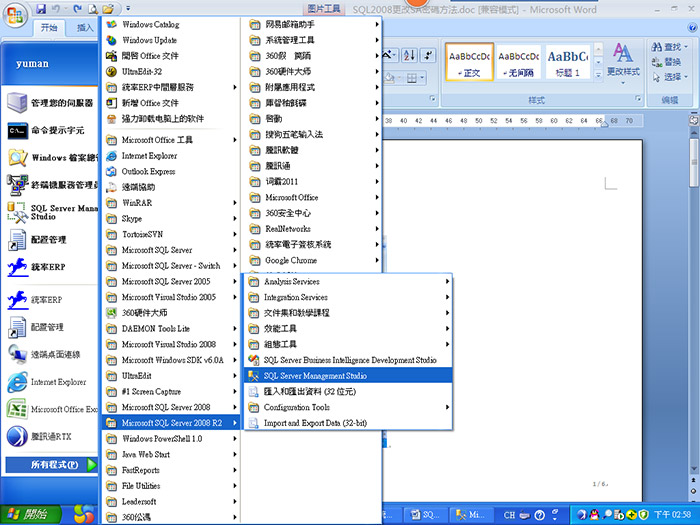Expand Microsoft SQL Server 2005 submenu
Image resolution: width=700 pixels, height=525 pixels.
click(171, 282)
